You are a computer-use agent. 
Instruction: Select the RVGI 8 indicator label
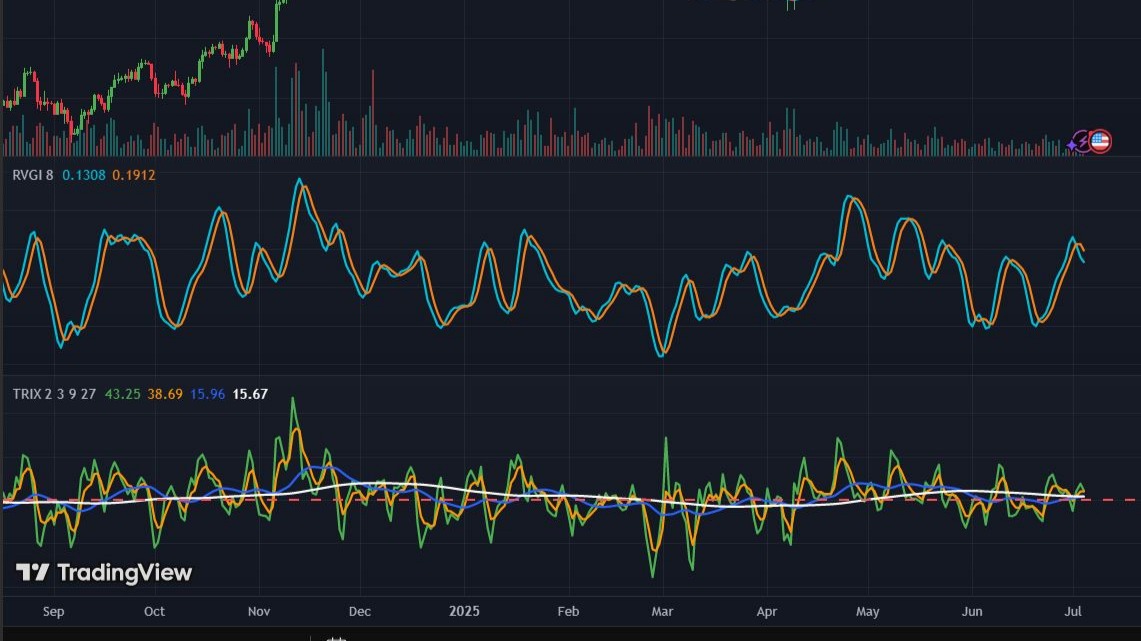pyautogui.click(x=33, y=175)
